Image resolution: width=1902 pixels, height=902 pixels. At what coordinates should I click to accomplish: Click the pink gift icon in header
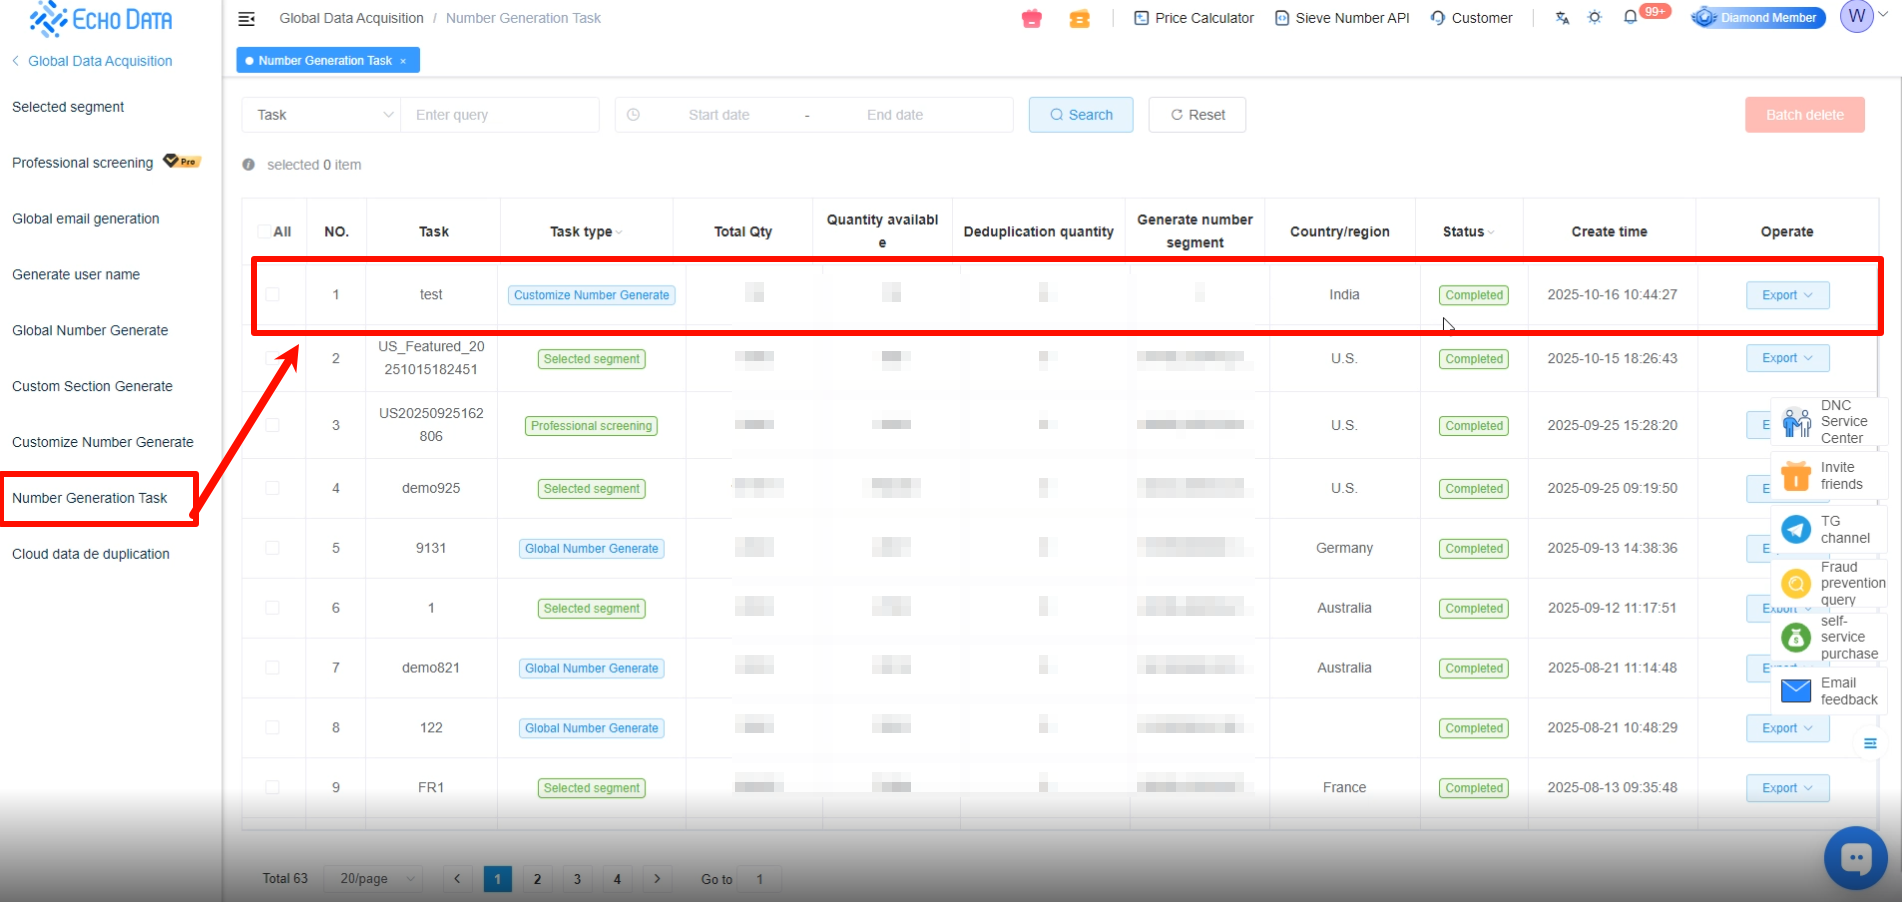click(1032, 18)
